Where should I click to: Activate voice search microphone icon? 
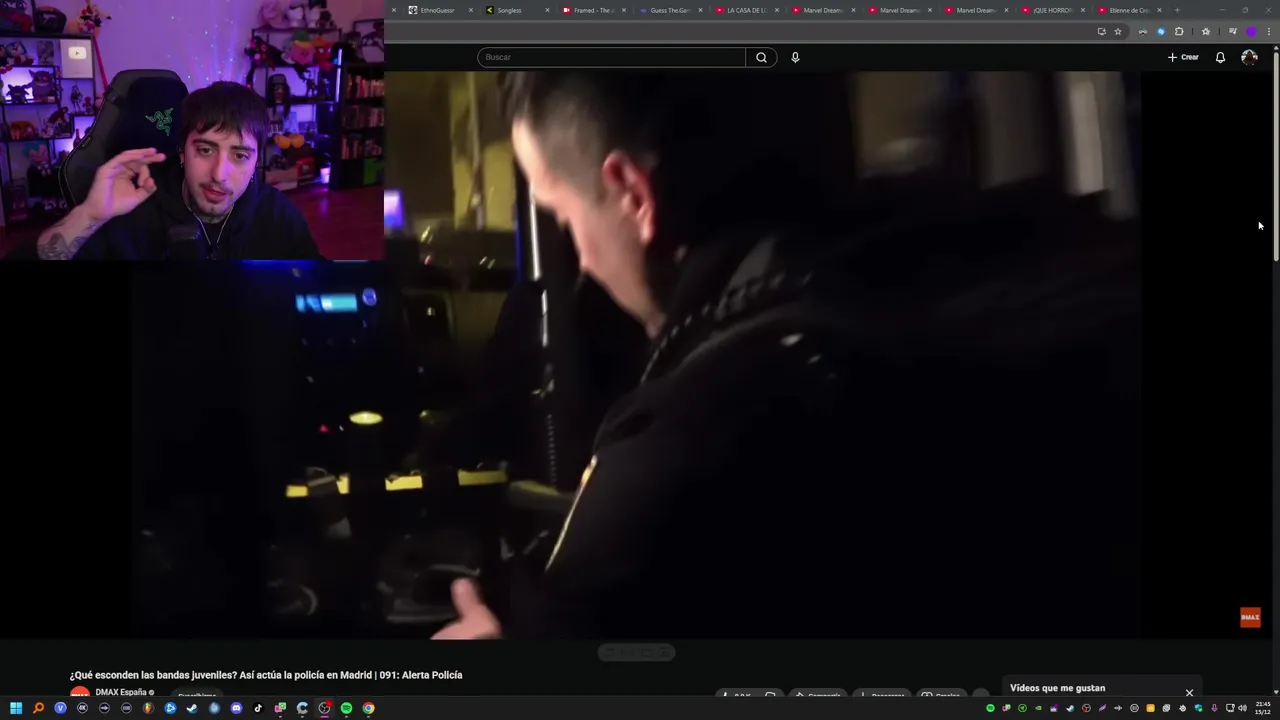point(795,57)
